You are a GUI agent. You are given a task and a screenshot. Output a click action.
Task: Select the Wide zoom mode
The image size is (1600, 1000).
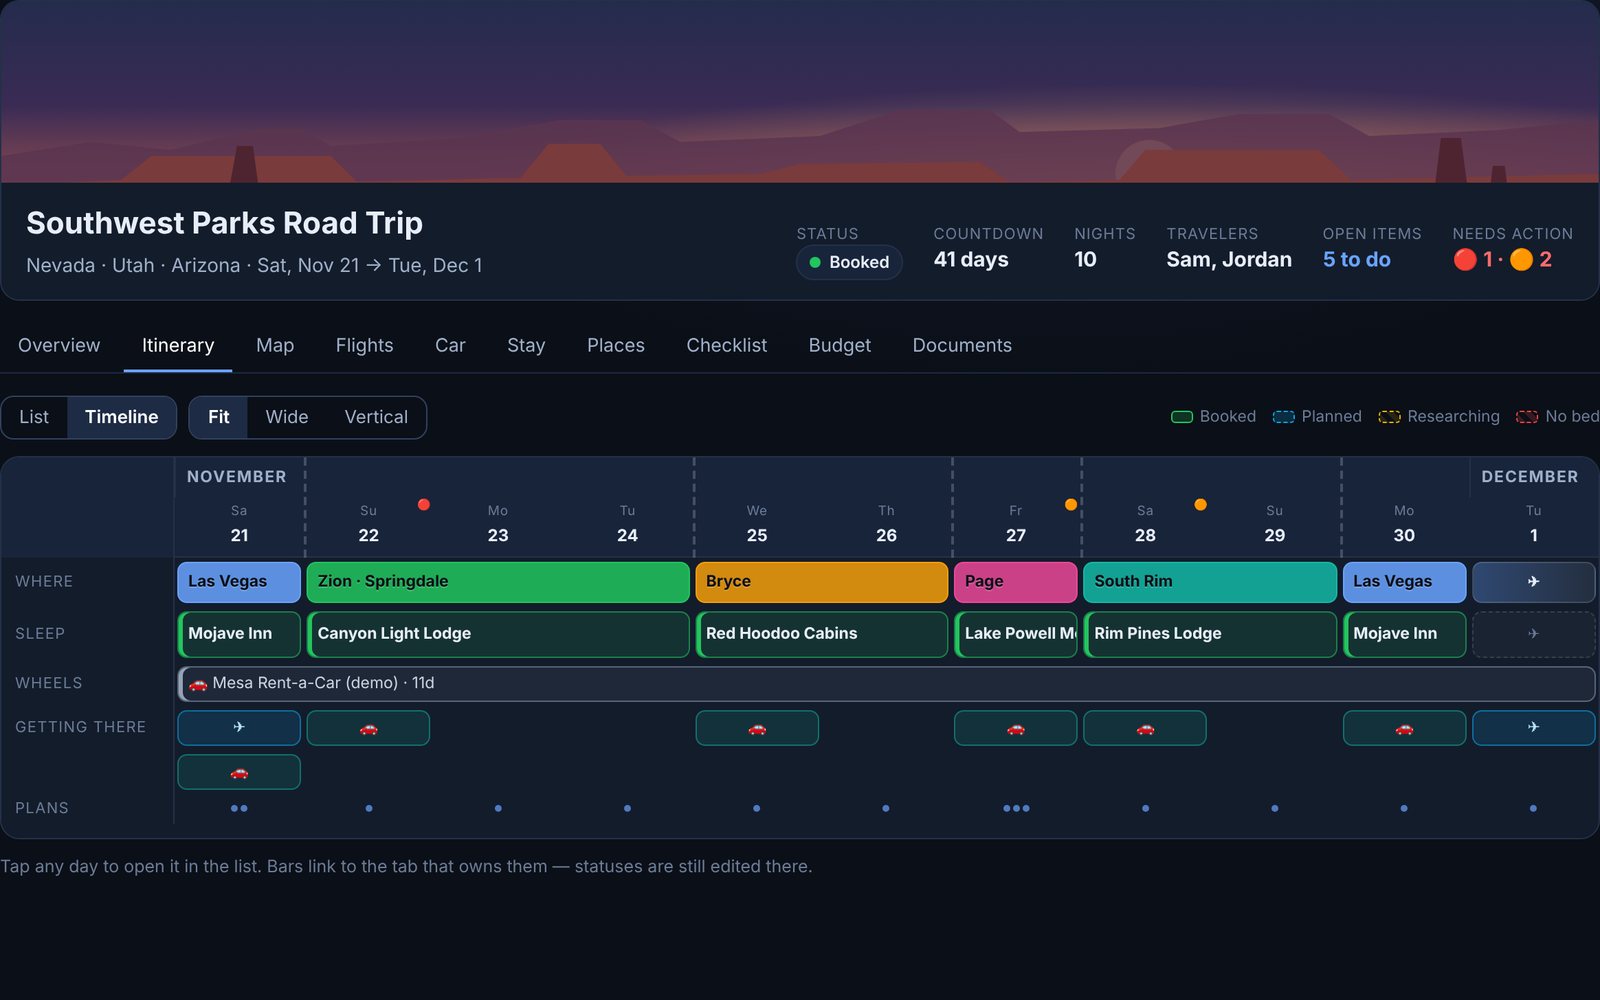pos(287,417)
